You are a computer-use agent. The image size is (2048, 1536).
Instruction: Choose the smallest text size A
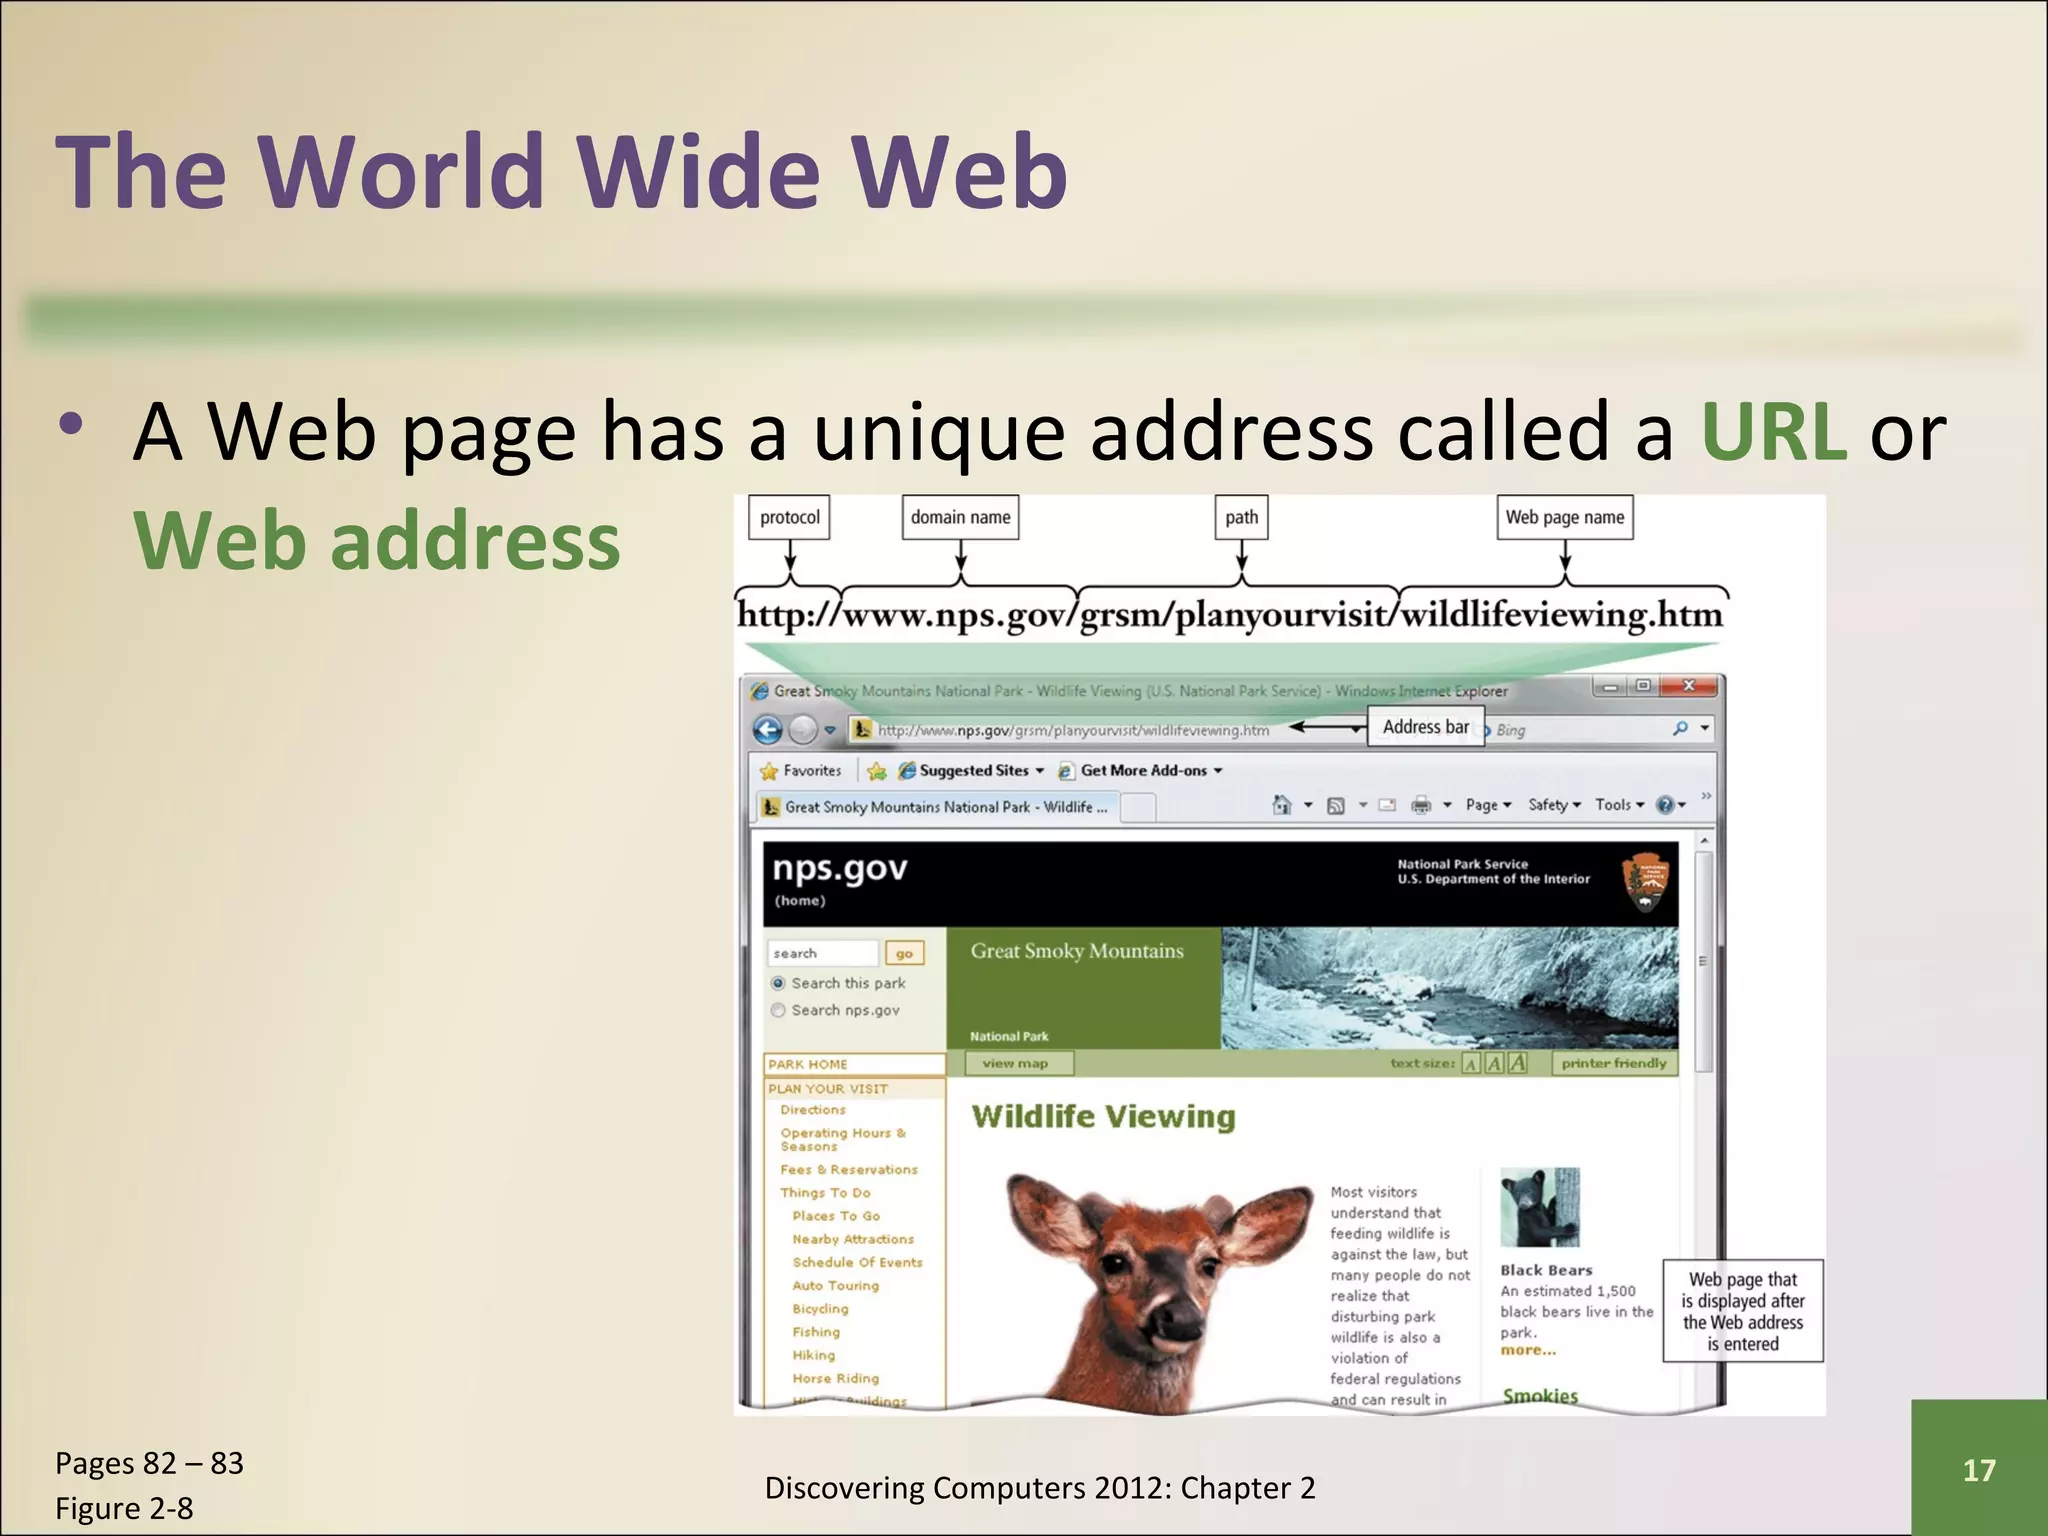coord(1471,1064)
